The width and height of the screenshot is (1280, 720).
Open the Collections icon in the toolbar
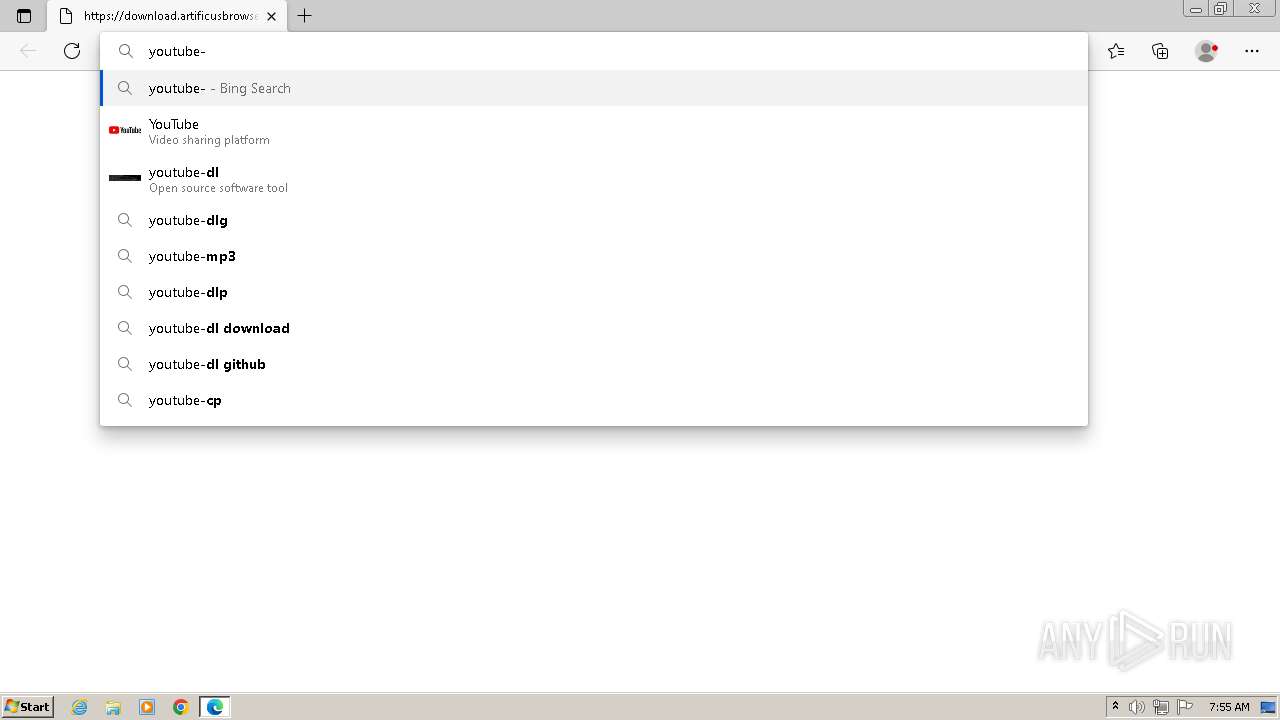tap(1160, 51)
